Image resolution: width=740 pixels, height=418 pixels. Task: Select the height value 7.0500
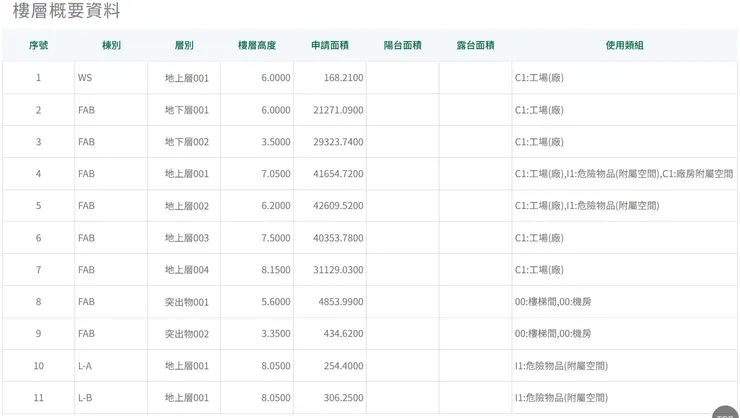pyautogui.click(x=276, y=174)
